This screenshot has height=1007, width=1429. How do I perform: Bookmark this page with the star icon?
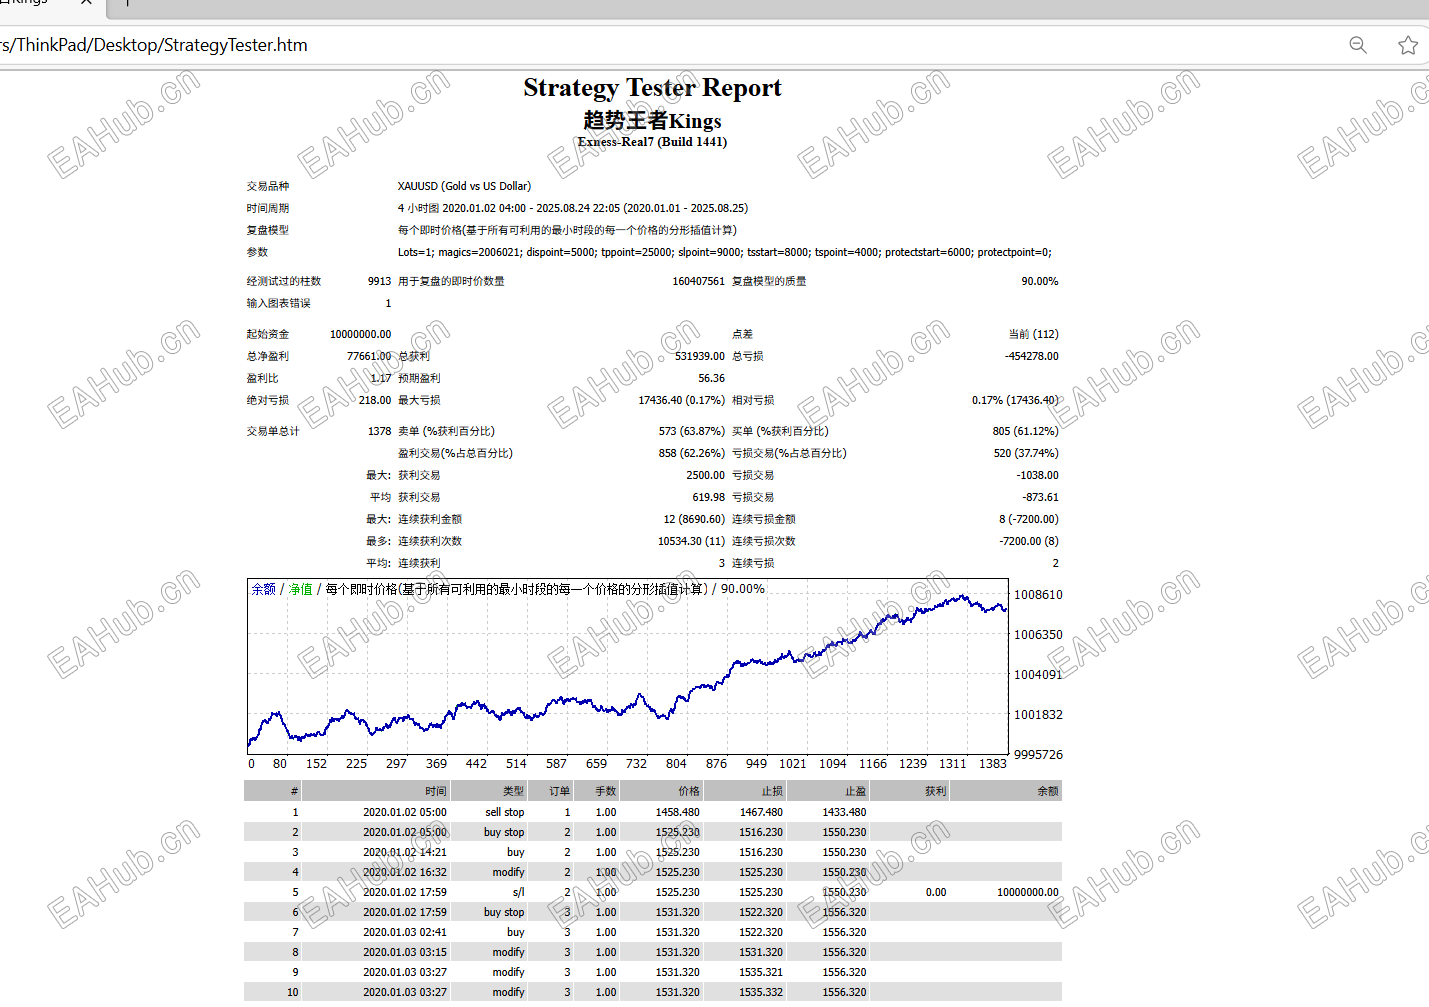[1408, 45]
